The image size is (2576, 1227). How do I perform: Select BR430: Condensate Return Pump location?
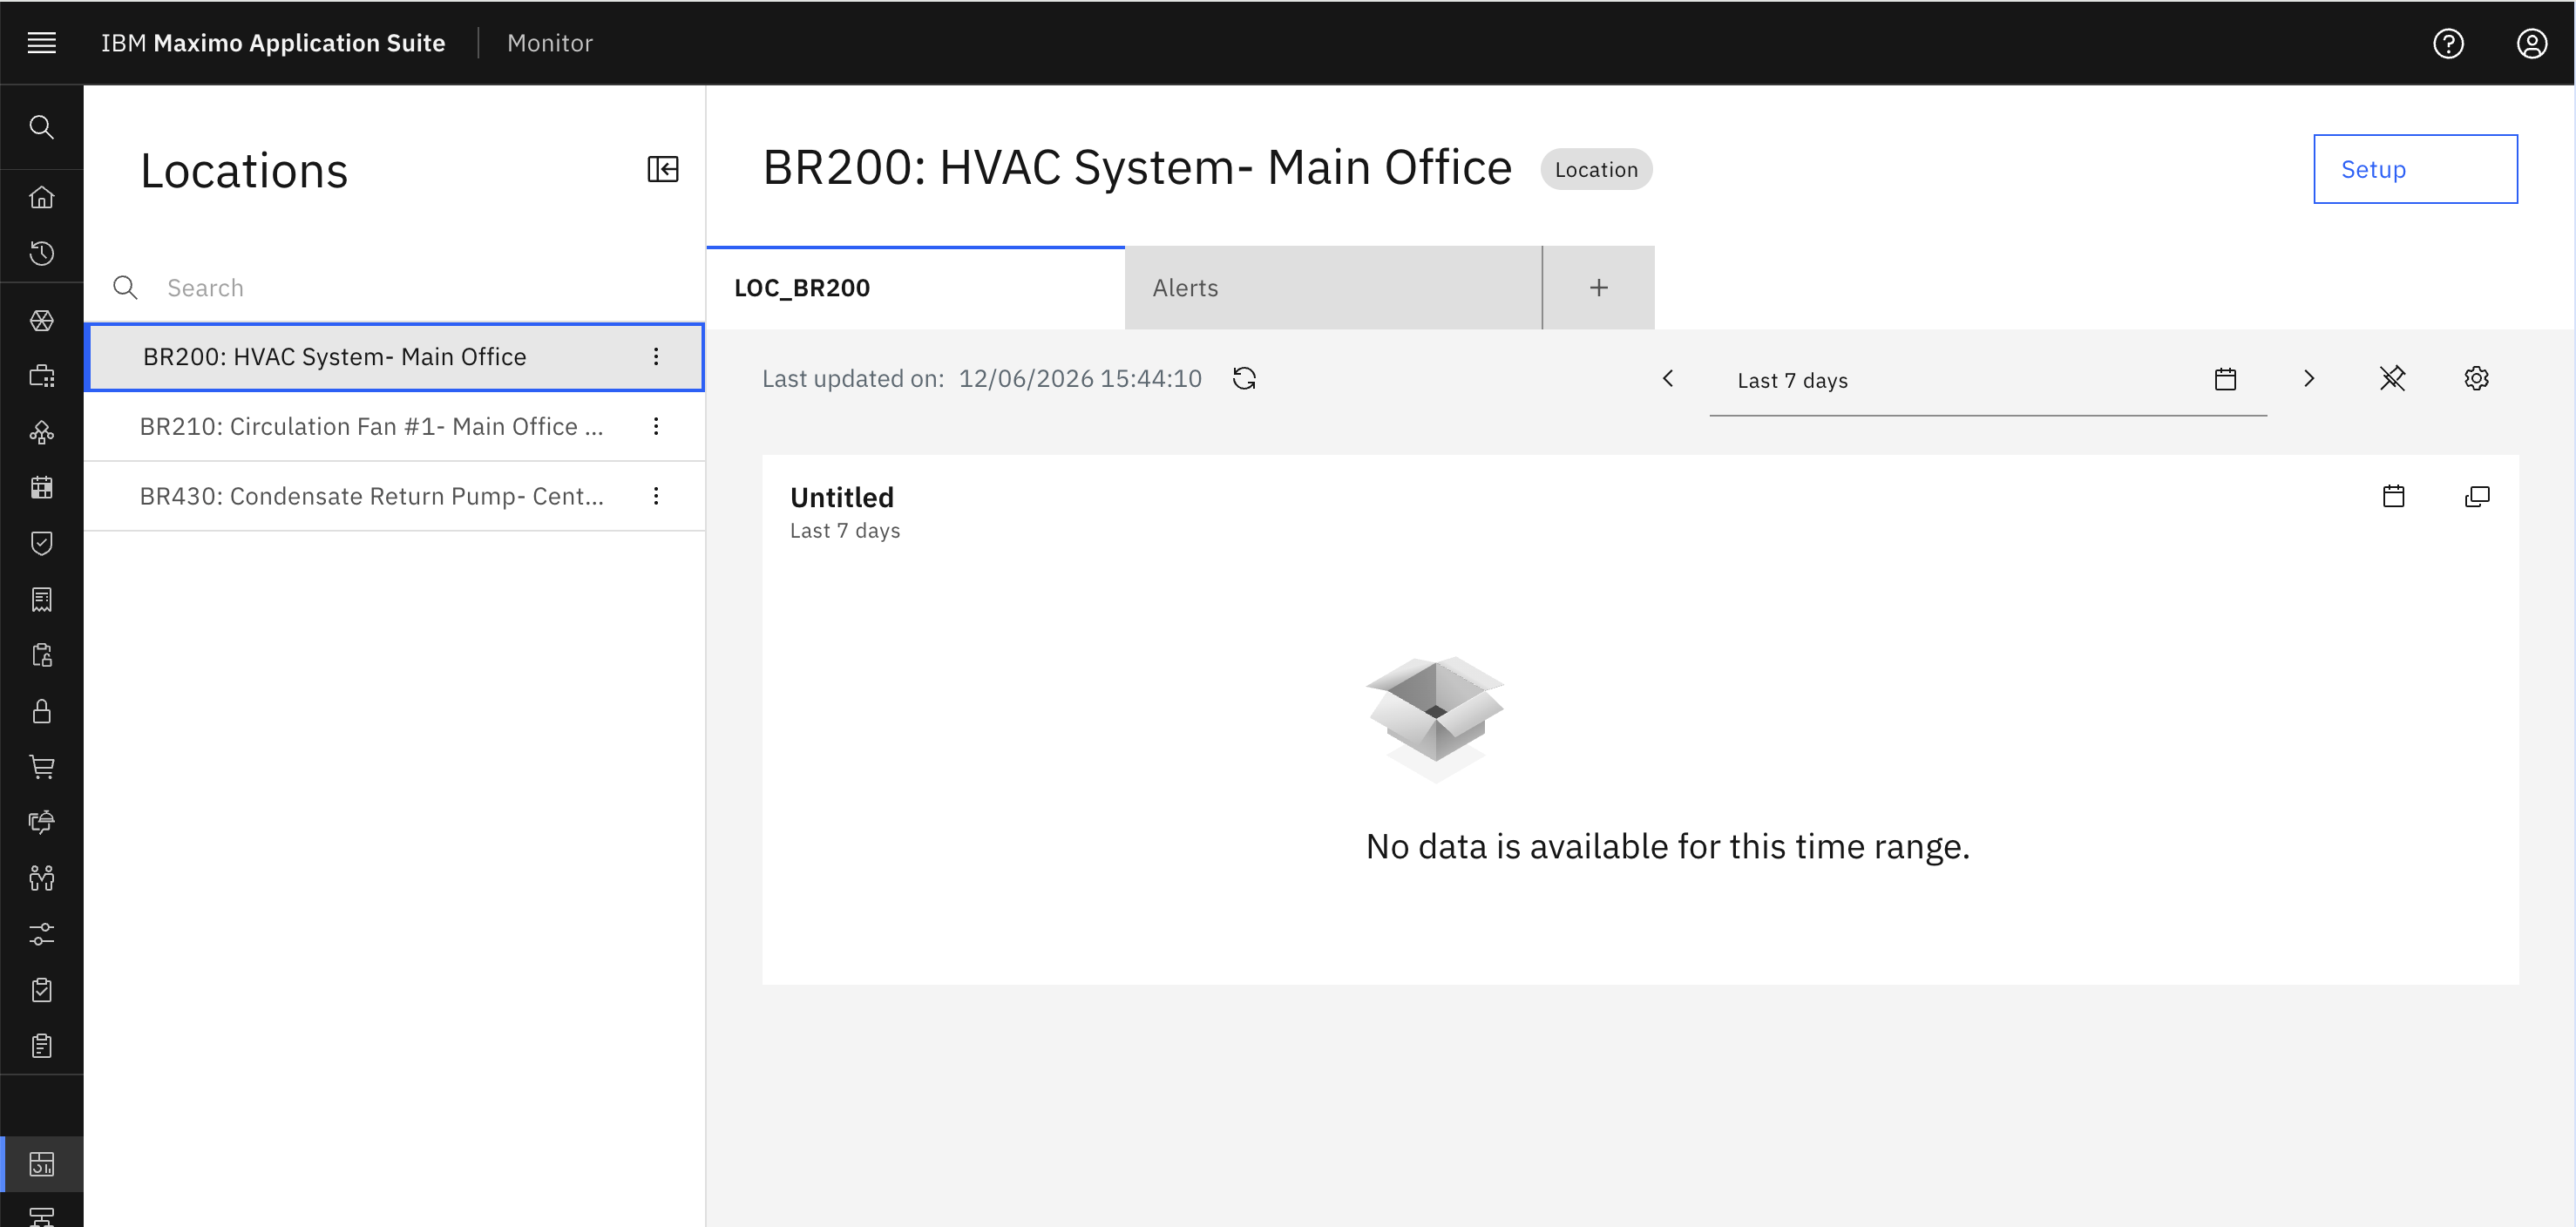(394, 496)
